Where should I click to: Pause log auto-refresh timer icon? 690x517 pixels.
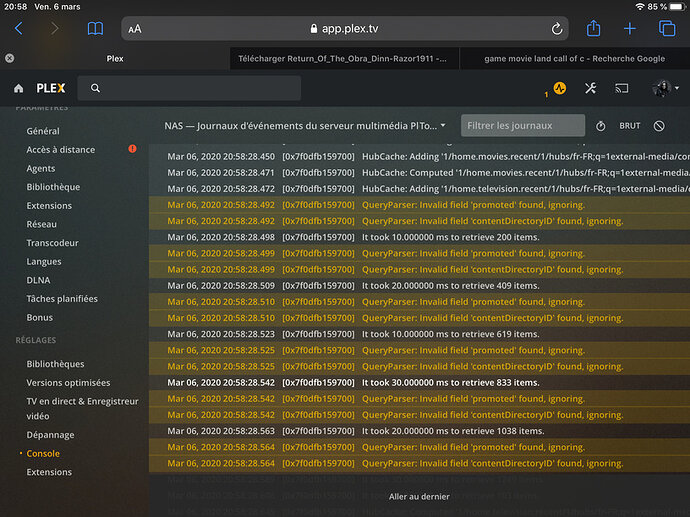pos(600,126)
